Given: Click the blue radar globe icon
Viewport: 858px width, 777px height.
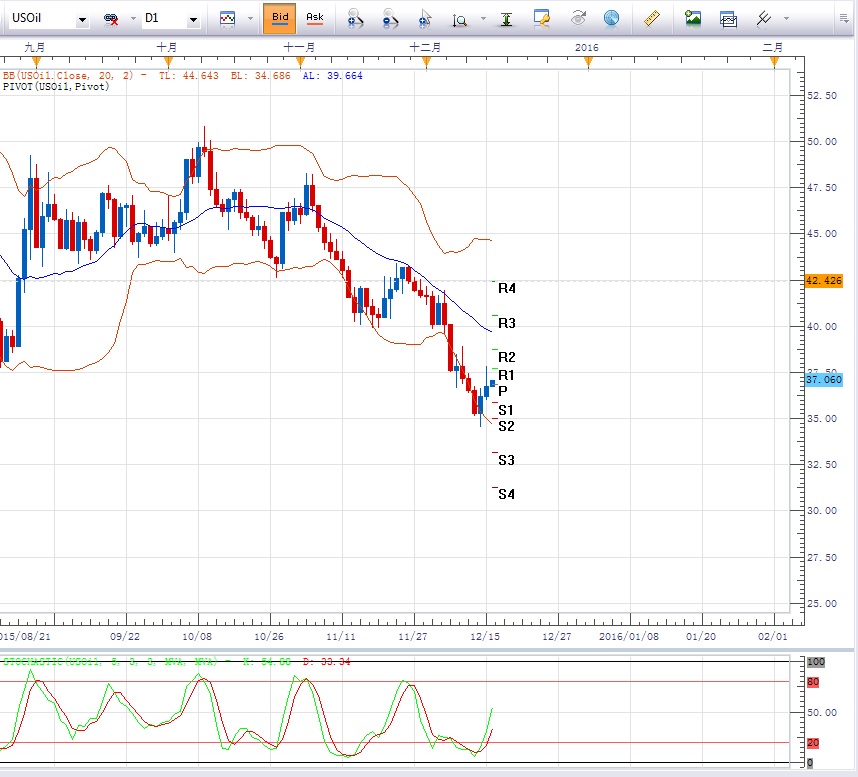Looking at the screenshot, I should tap(611, 18).
